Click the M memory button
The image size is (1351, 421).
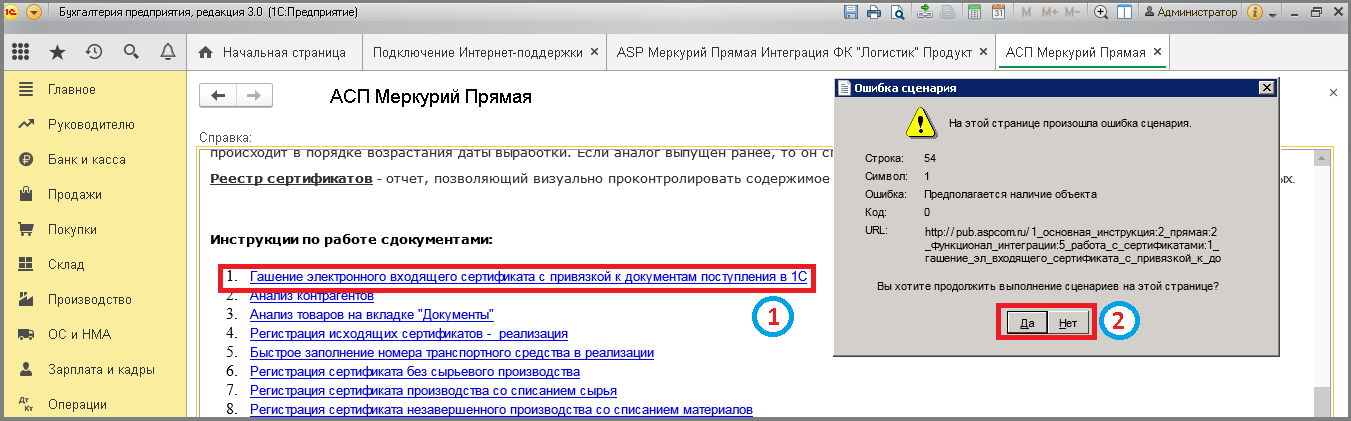pos(1026,13)
